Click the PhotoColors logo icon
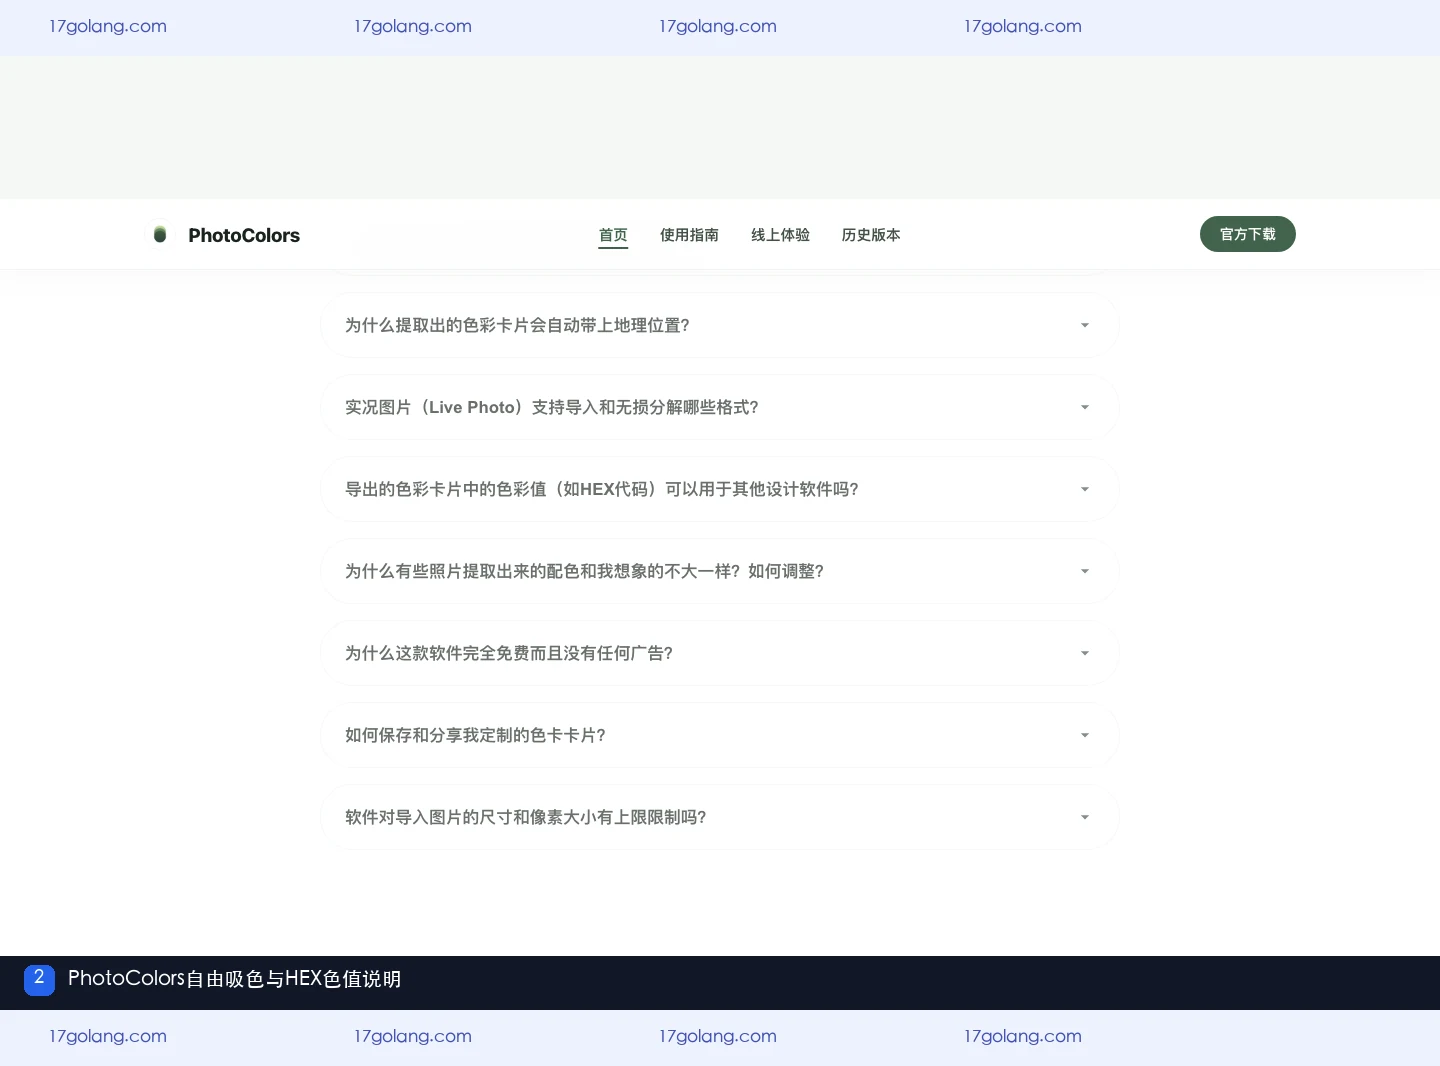1440x1066 pixels. [x=160, y=235]
